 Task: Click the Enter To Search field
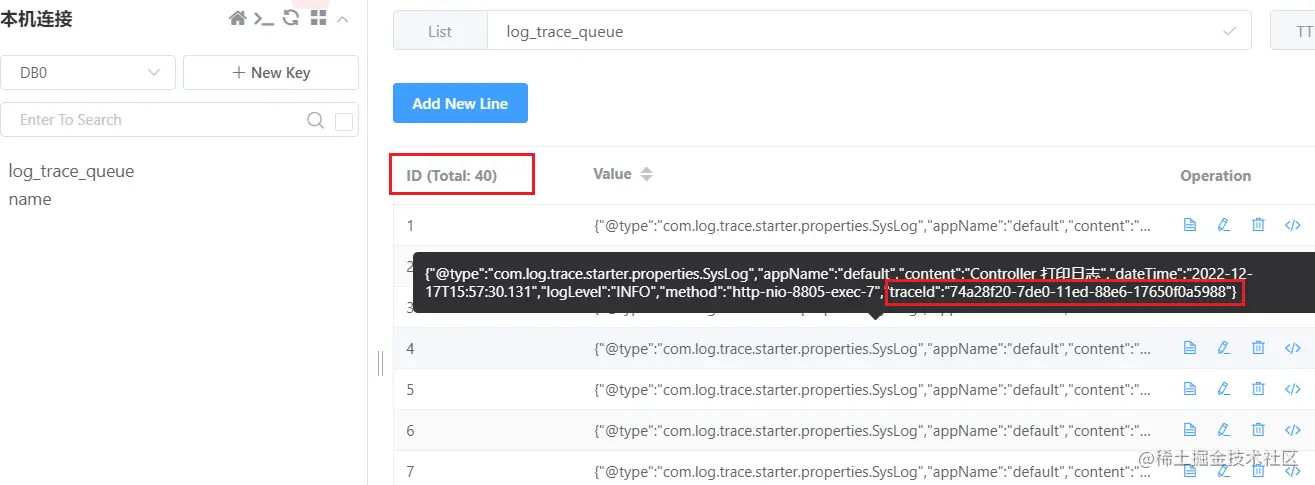(x=160, y=120)
